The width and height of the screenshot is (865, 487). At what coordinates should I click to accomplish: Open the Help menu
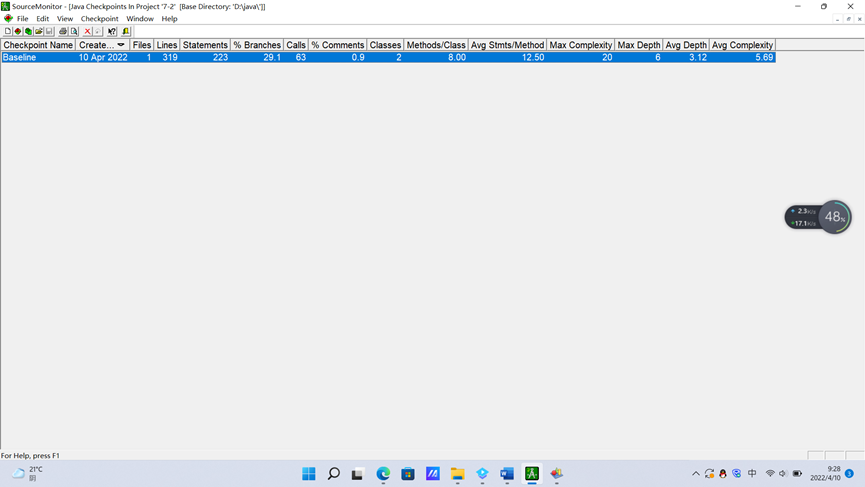point(169,19)
